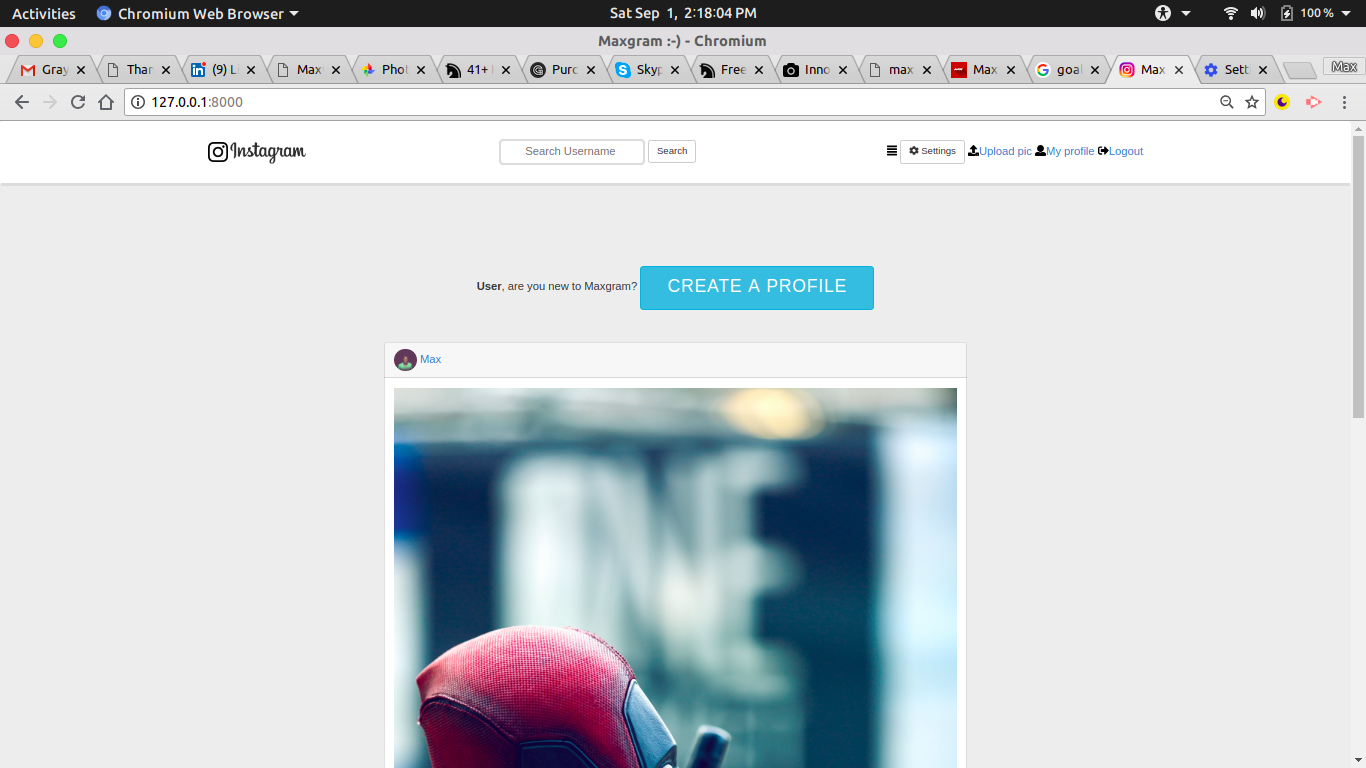Go to the browser home icon
The width and height of the screenshot is (1366, 768).
pos(106,102)
